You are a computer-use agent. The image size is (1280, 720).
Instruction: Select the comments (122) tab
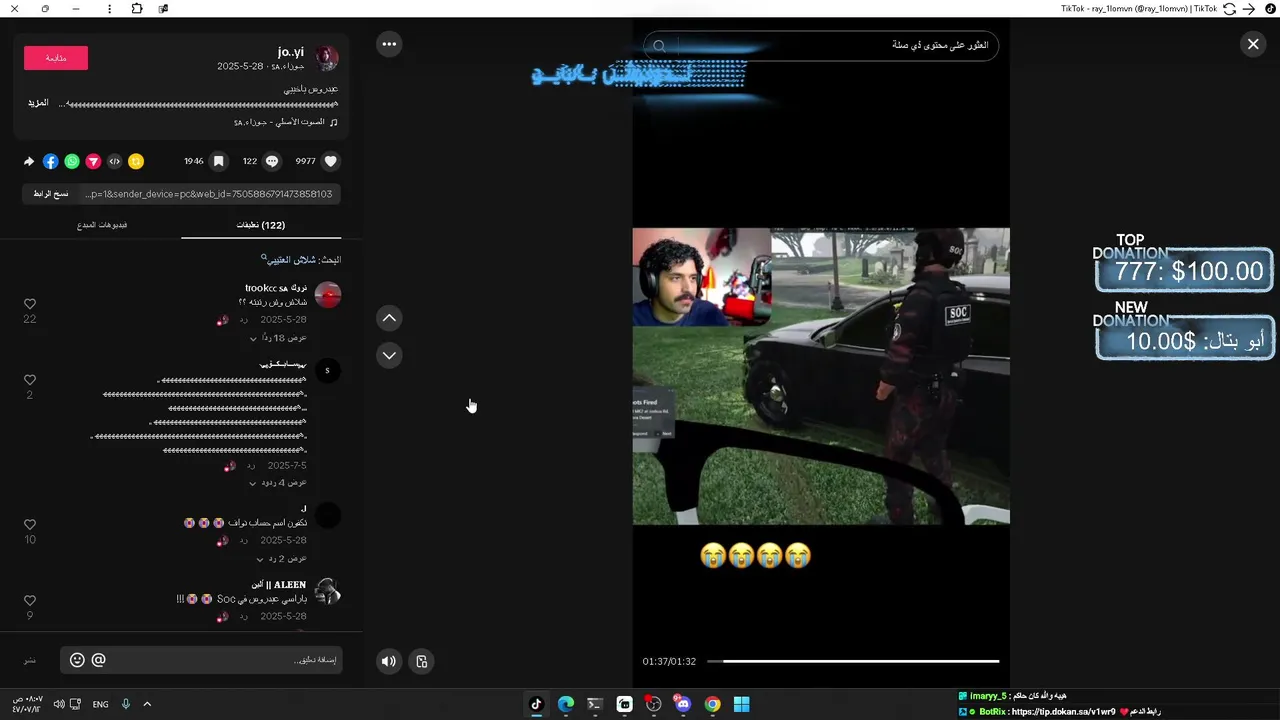point(261,225)
